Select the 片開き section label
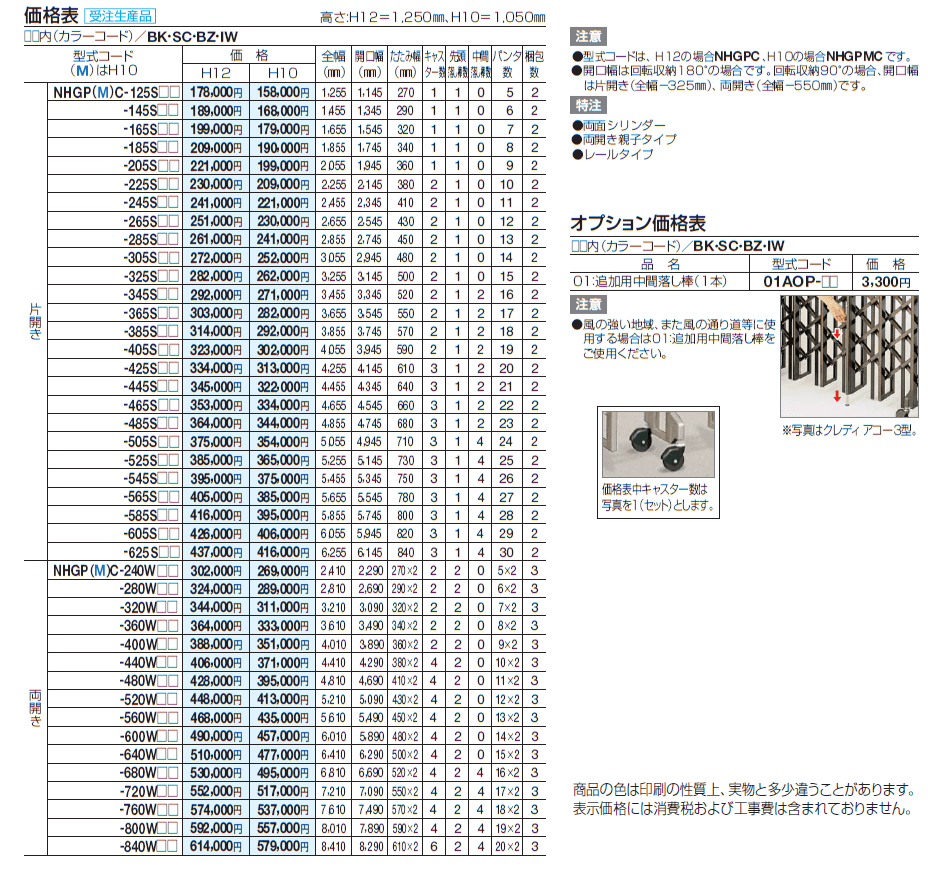The image size is (928, 873). click(35, 320)
